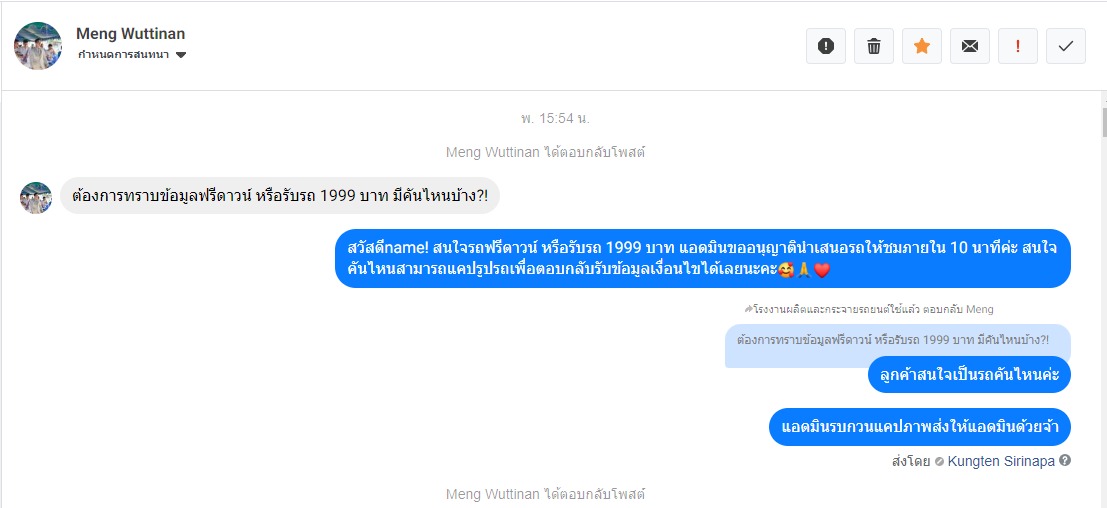The width and height of the screenshot is (1107, 508).
Task: Click Meng Wuttinan's header profile picture
Action: (x=33, y=45)
